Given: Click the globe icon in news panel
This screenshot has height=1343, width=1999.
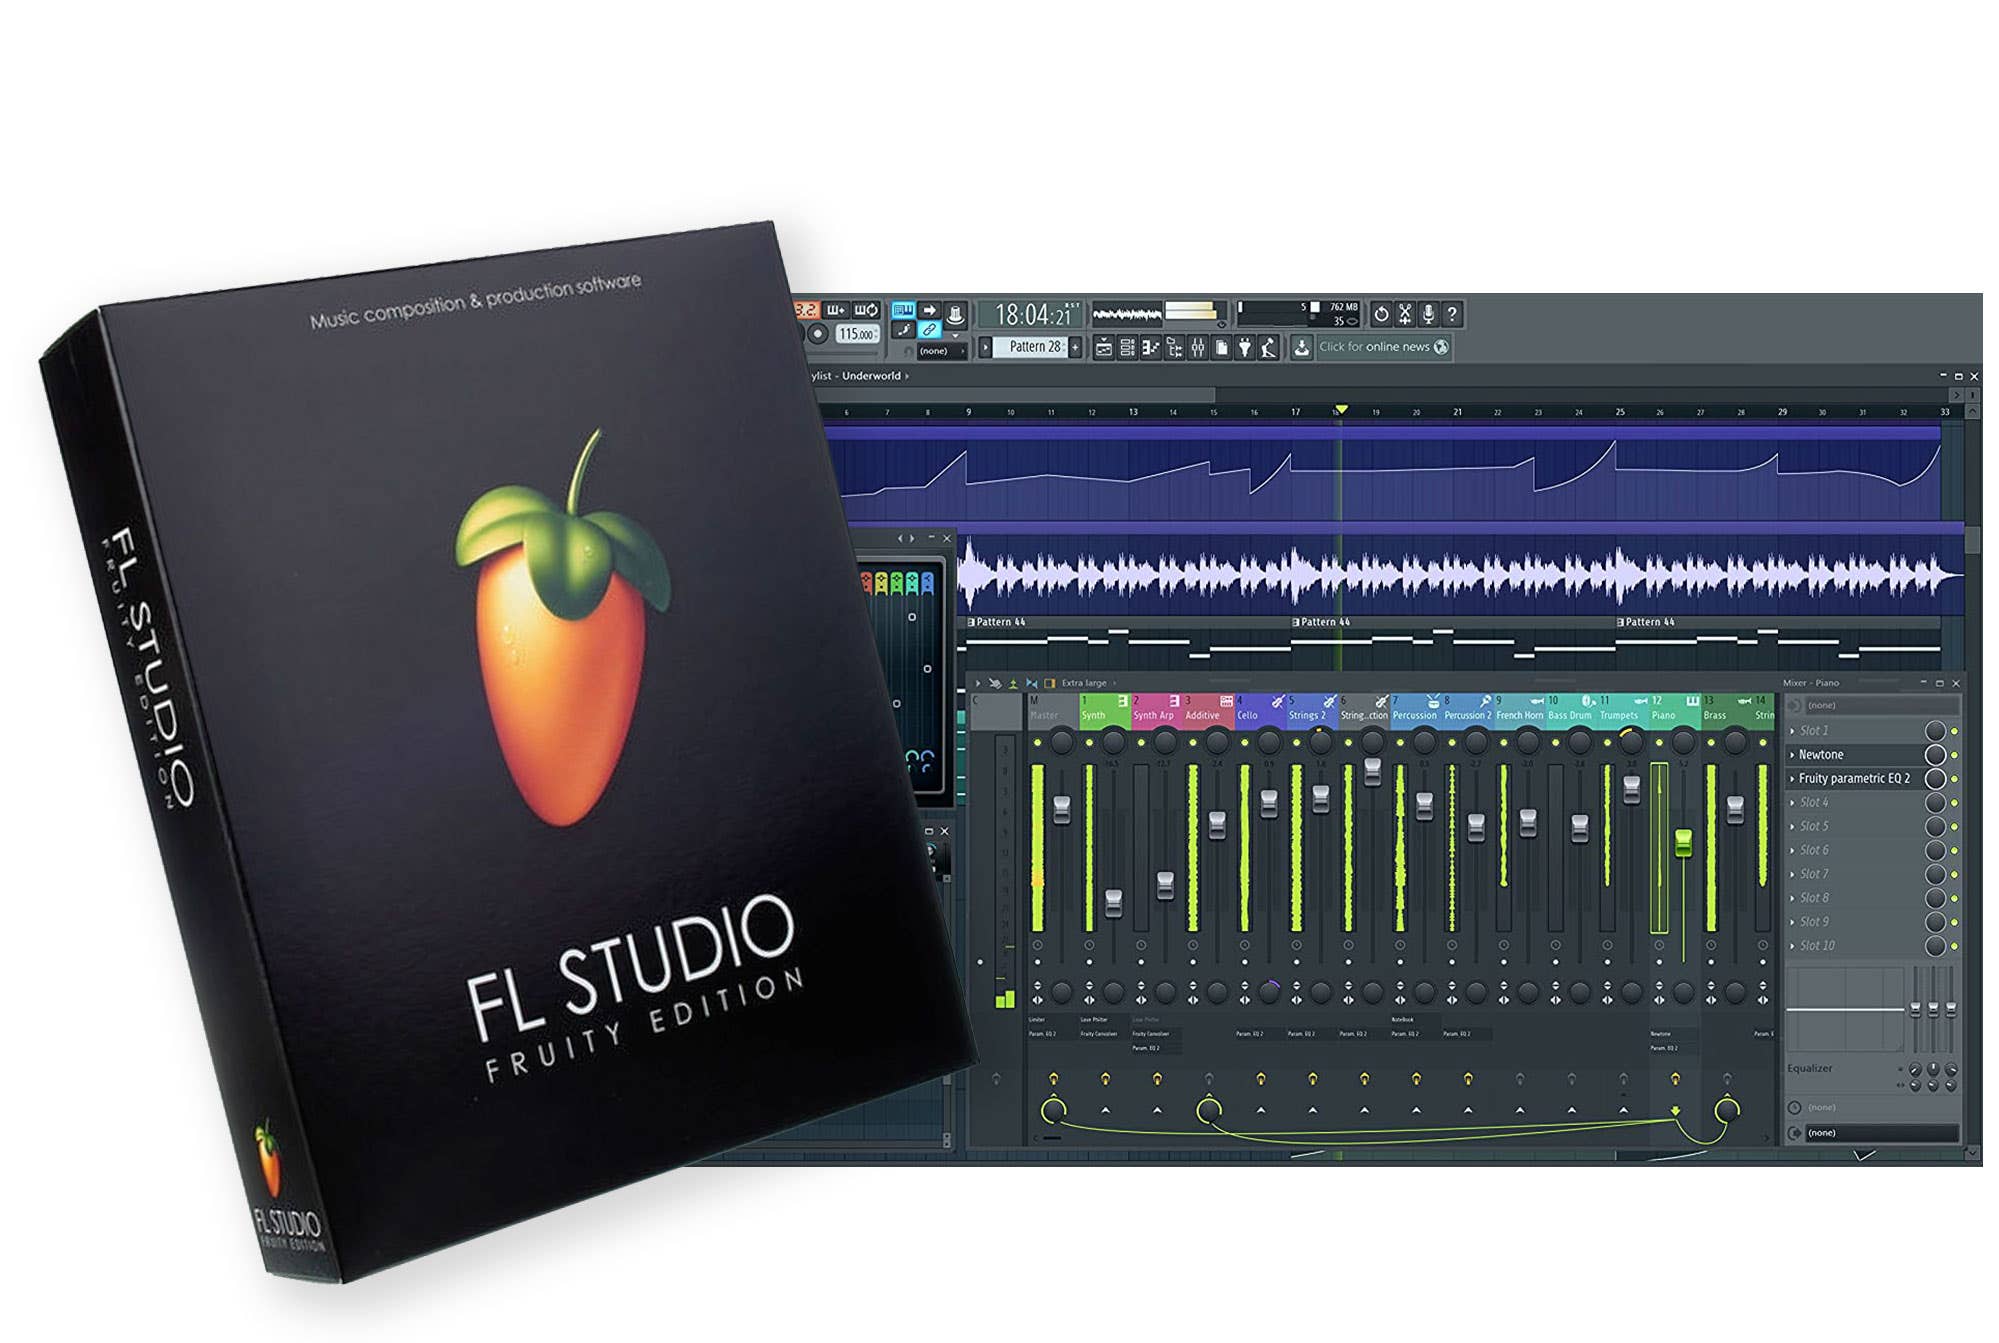Looking at the screenshot, I should click(1441, 346).
